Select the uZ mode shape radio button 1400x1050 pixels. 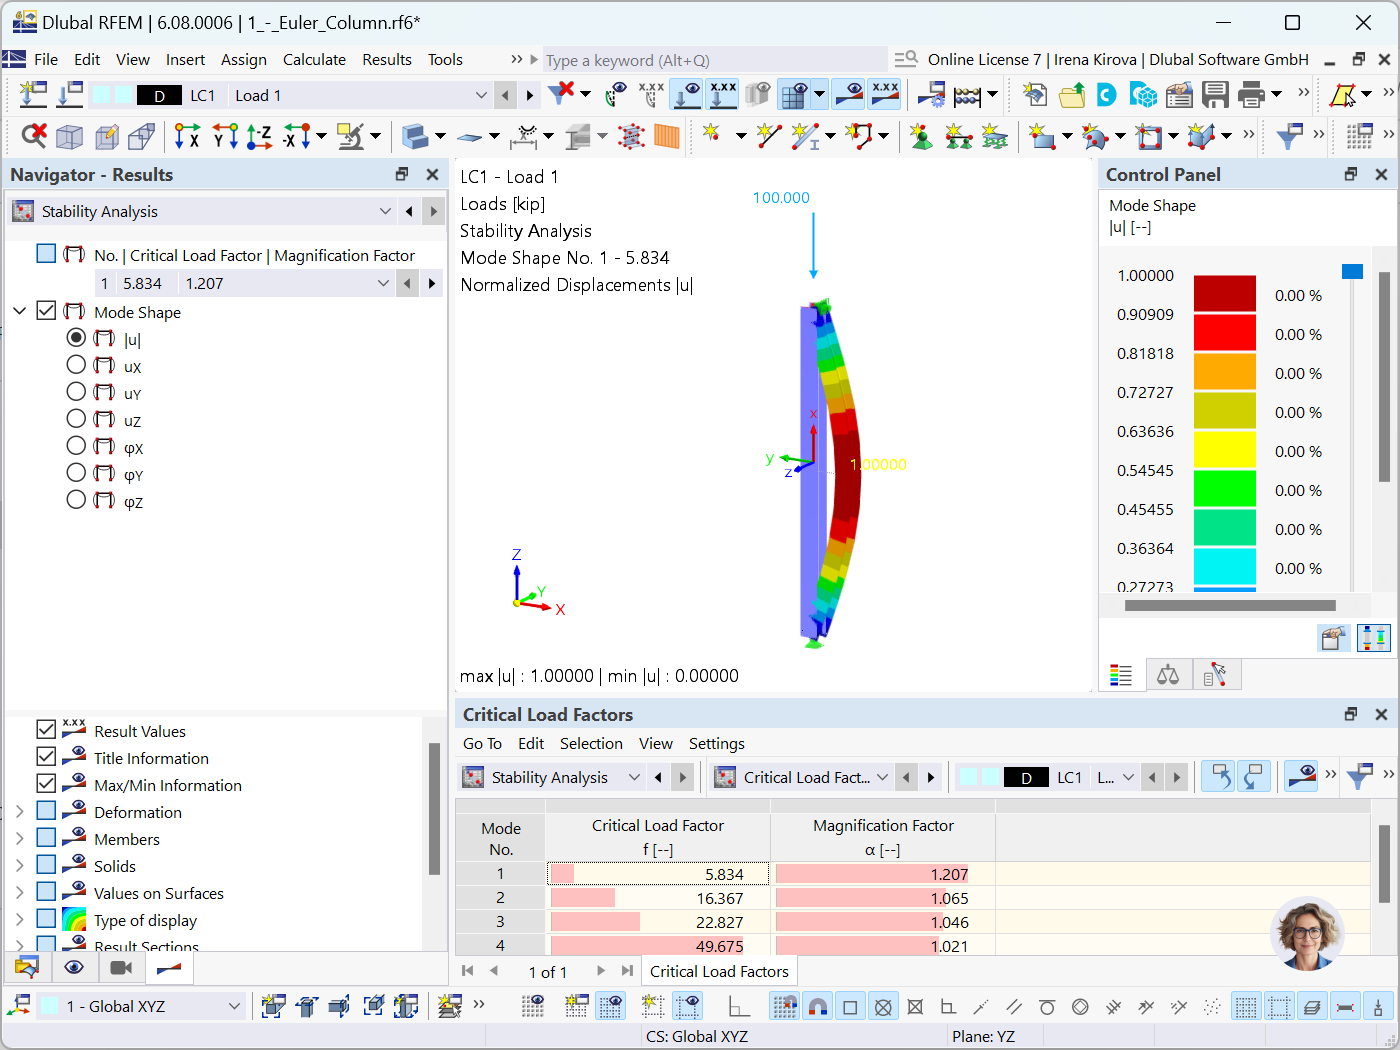[76, 420]
